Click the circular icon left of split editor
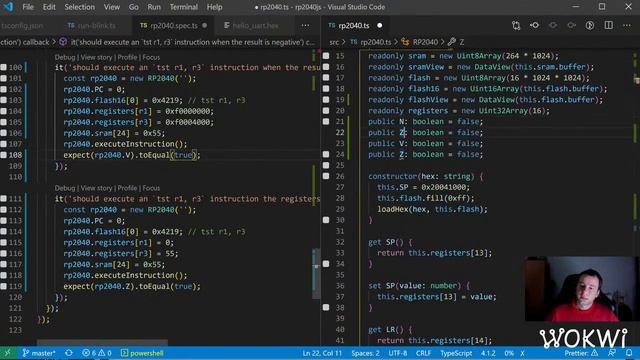640x360 pixels. (x=590, y=25)
